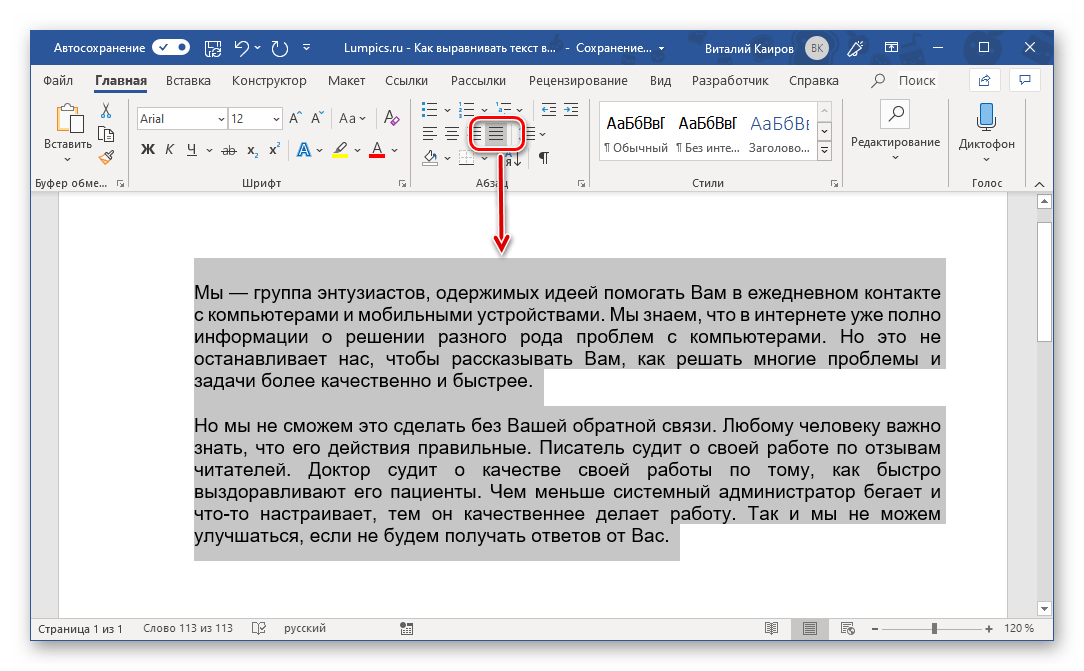Image resolution: width=1084 pixels, height=671 pixels.
Task: Apply the Обычный style
Action: tap(635, 133)
